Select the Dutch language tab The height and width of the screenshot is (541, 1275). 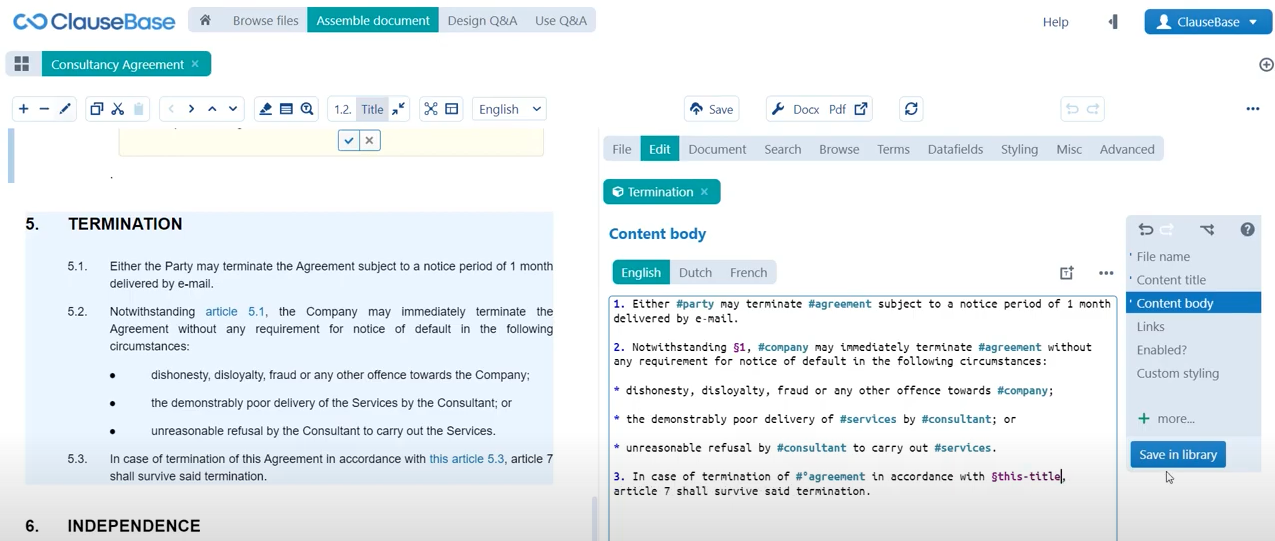pyautogui.click(x=695, y=272)
